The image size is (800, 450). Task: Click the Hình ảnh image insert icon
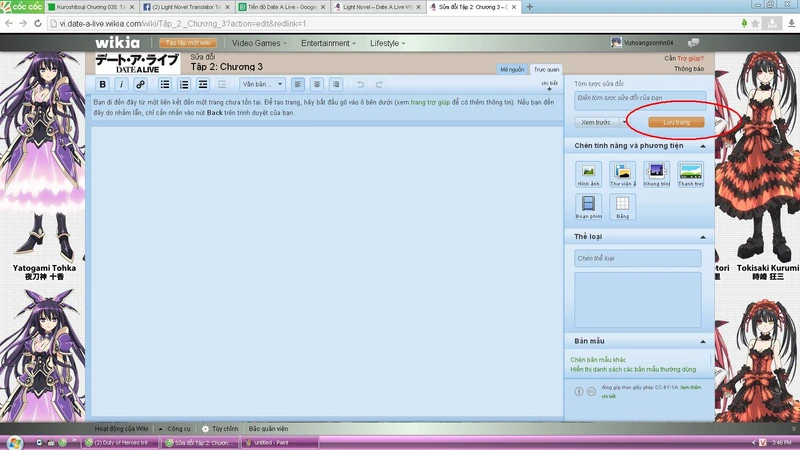click(589, 172)
